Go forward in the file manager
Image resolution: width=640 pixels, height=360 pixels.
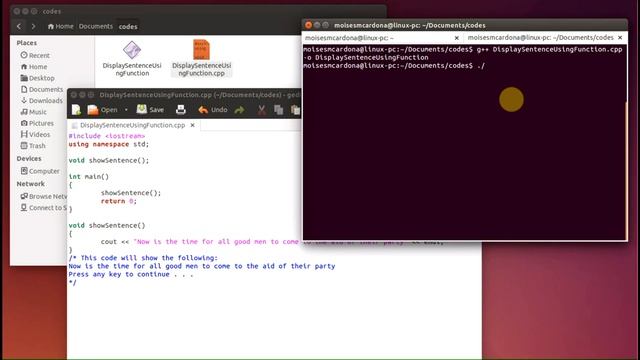coord(33,26)
